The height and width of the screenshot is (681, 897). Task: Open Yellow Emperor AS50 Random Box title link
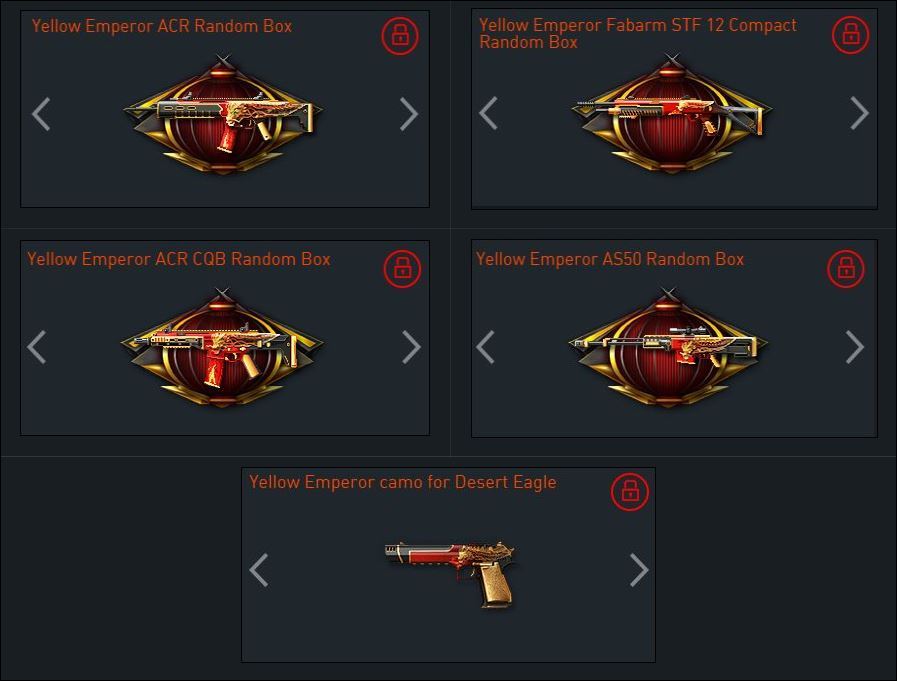point(610,259)
